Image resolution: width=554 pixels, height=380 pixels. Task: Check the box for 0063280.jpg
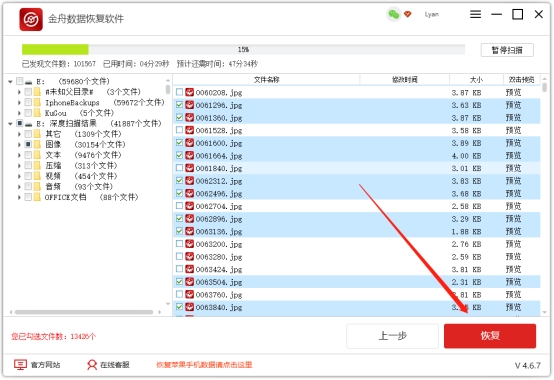click(x=179, y=256)
